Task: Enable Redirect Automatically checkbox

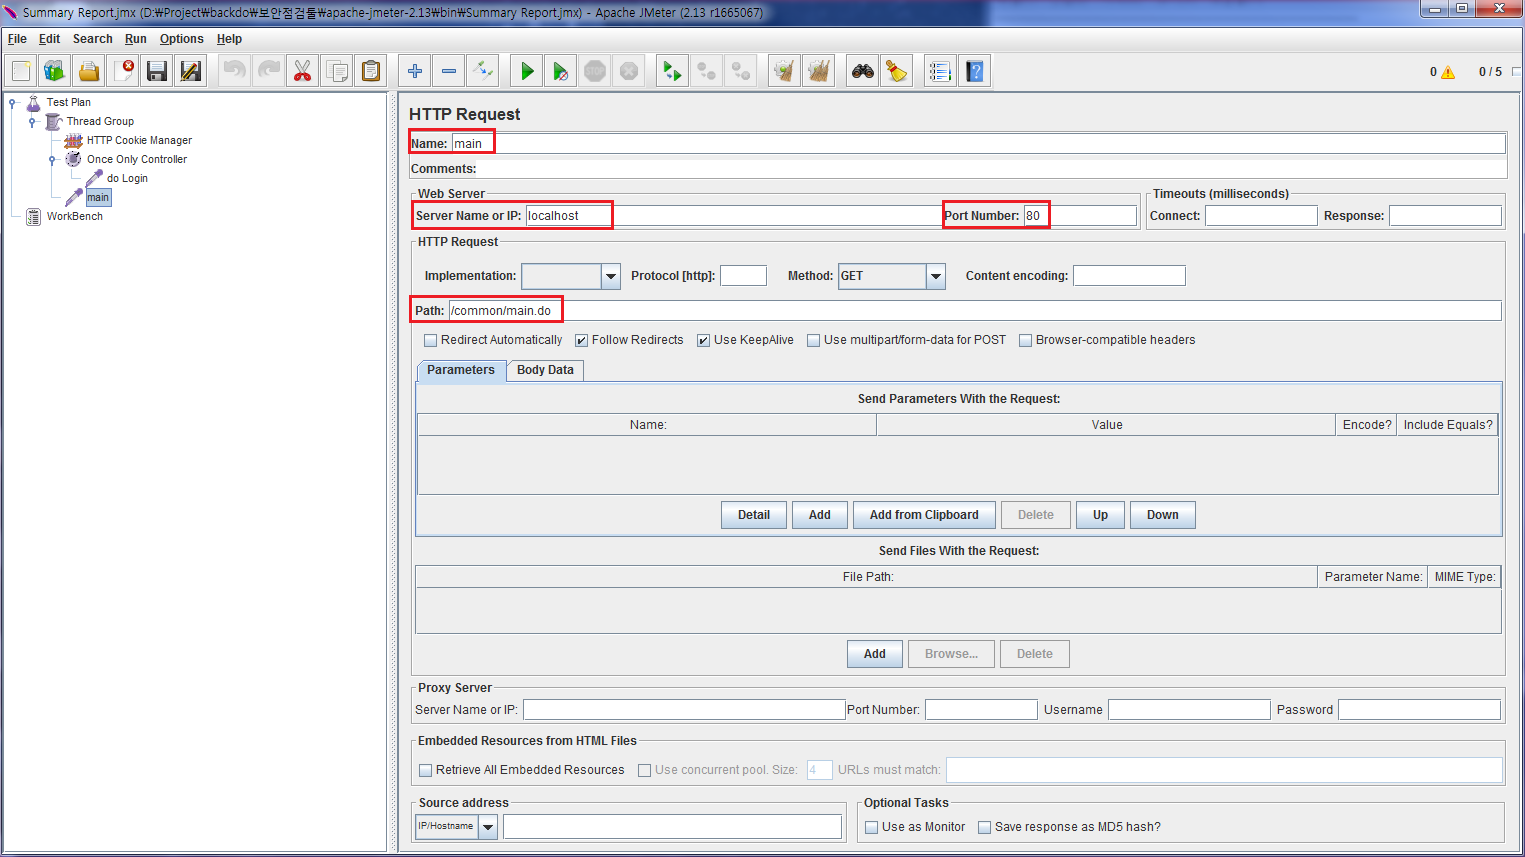Action: [x=431, y=340]
